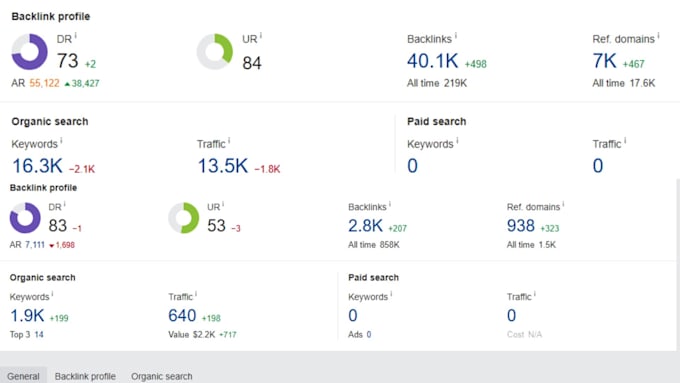Screen dimensions: 680x383
Task: Click the All time 858K text
Action: (x=374, y=245)
